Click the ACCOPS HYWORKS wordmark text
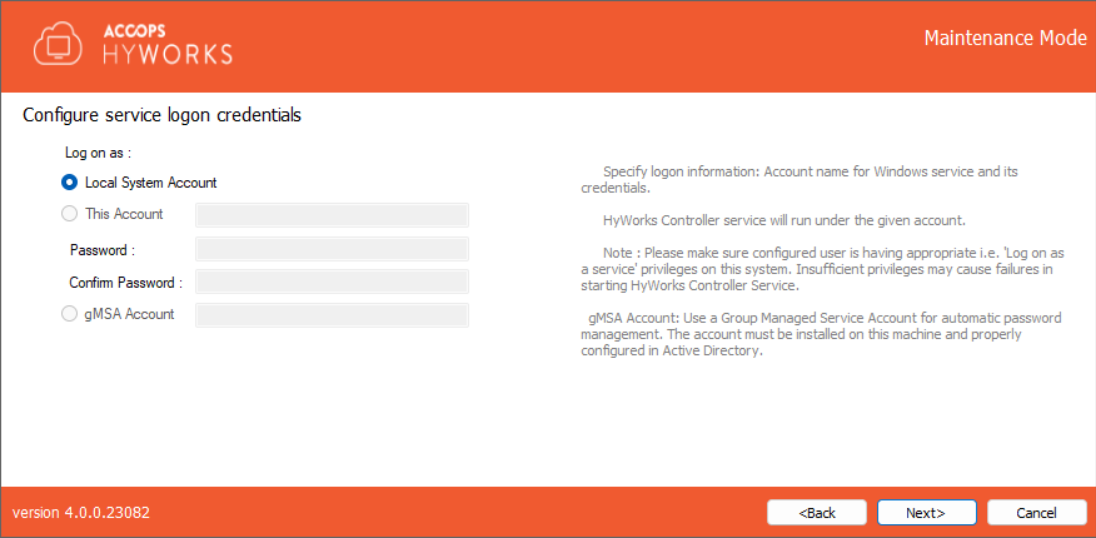Screen dimensions: 1096x538 pos(168,43)
